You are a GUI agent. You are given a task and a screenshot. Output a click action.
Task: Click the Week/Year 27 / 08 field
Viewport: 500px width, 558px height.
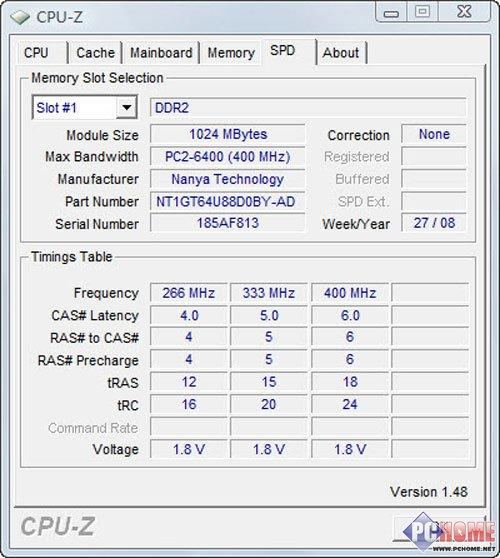(x=433, y=223)
